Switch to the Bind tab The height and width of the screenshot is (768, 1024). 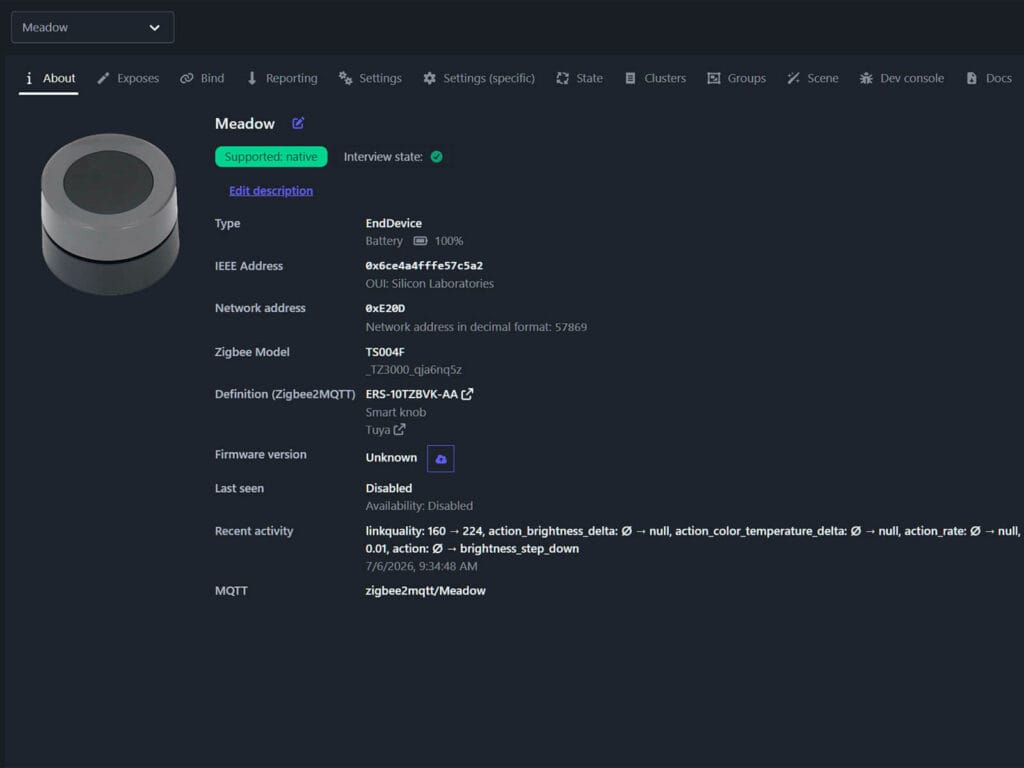(202, 78)
